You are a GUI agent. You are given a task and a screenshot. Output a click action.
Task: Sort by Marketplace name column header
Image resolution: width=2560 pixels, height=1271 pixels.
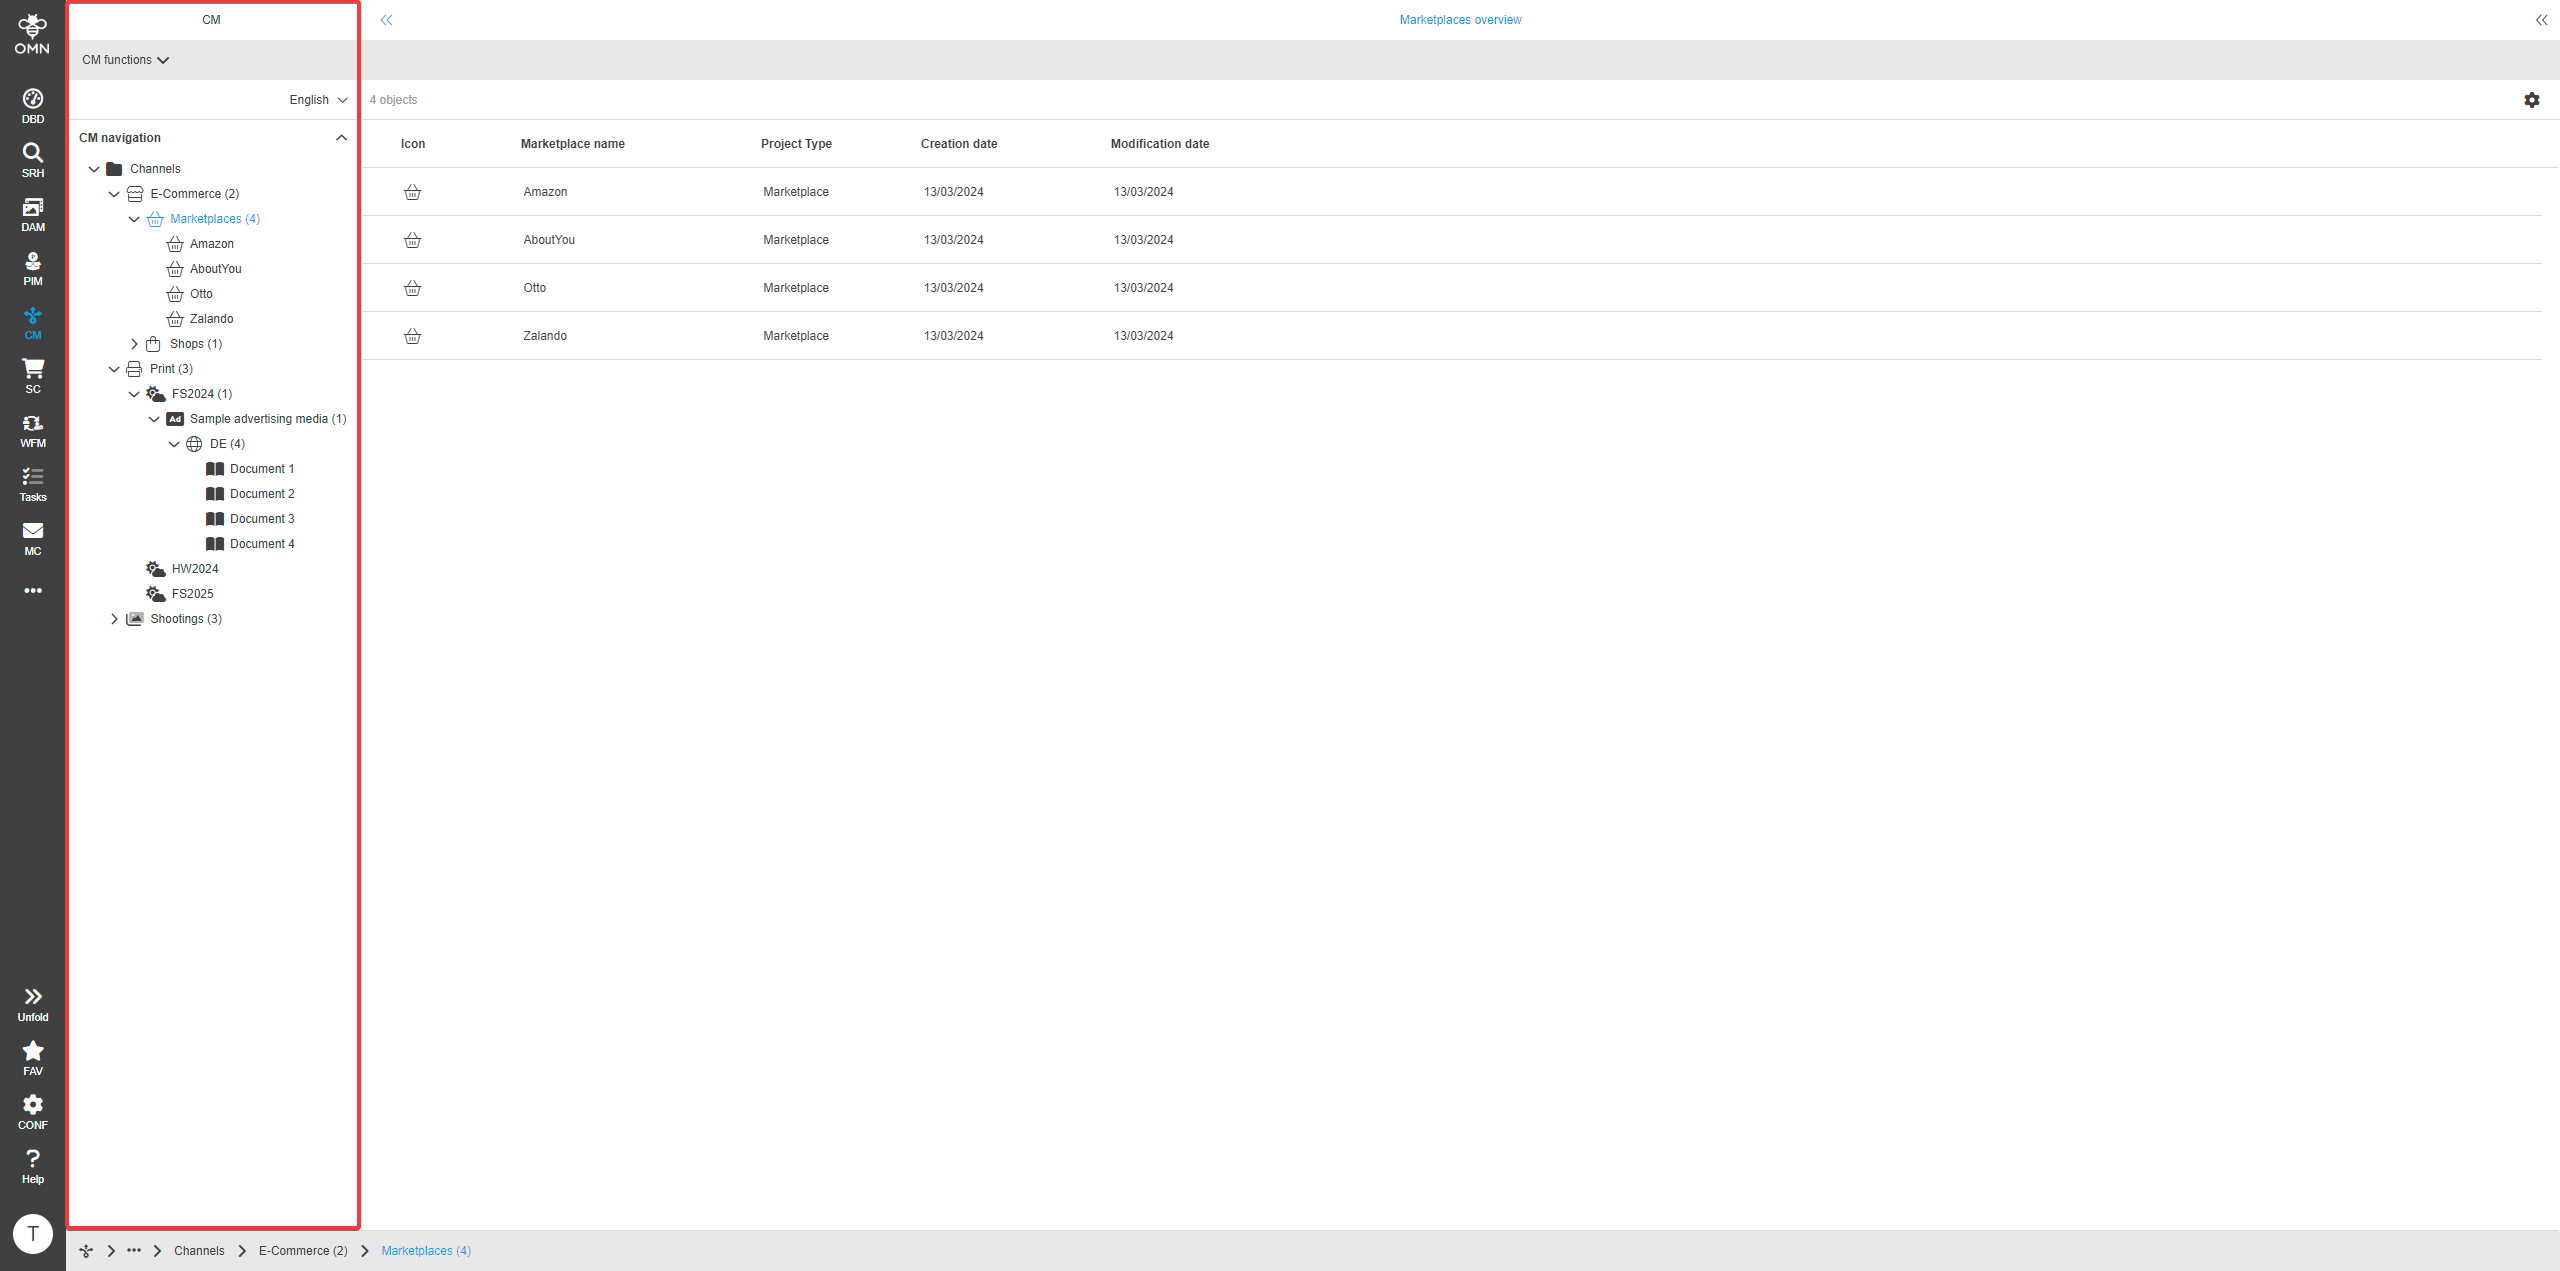pyautogui.click(x=572, y=144)
